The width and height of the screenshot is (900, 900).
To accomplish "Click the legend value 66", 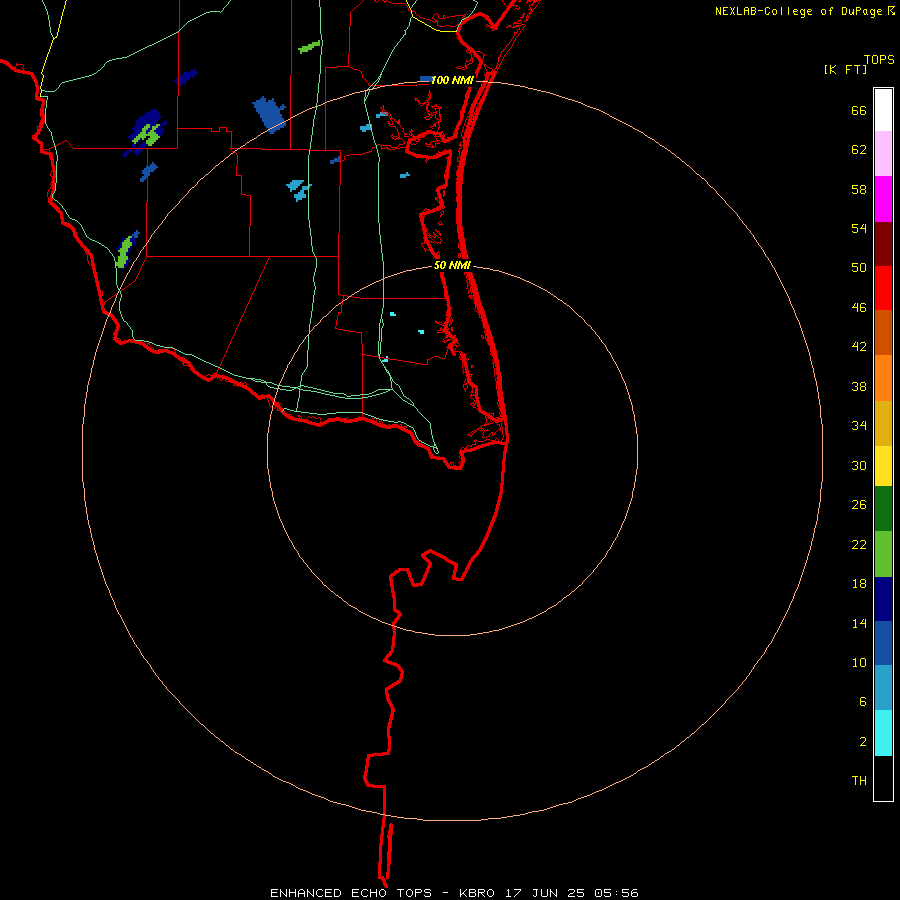I will click(859, 110).
